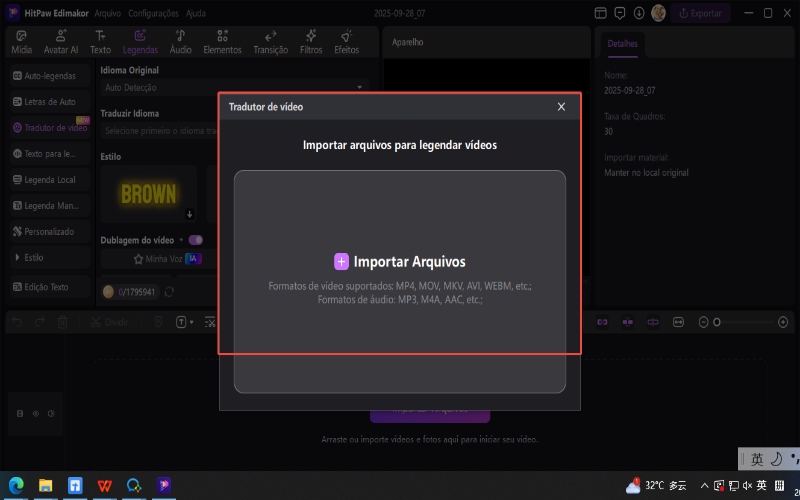
Task: Select Tradutor de vídeo in the sidebar
Action: pyautogui.click(x=50, y=128)
